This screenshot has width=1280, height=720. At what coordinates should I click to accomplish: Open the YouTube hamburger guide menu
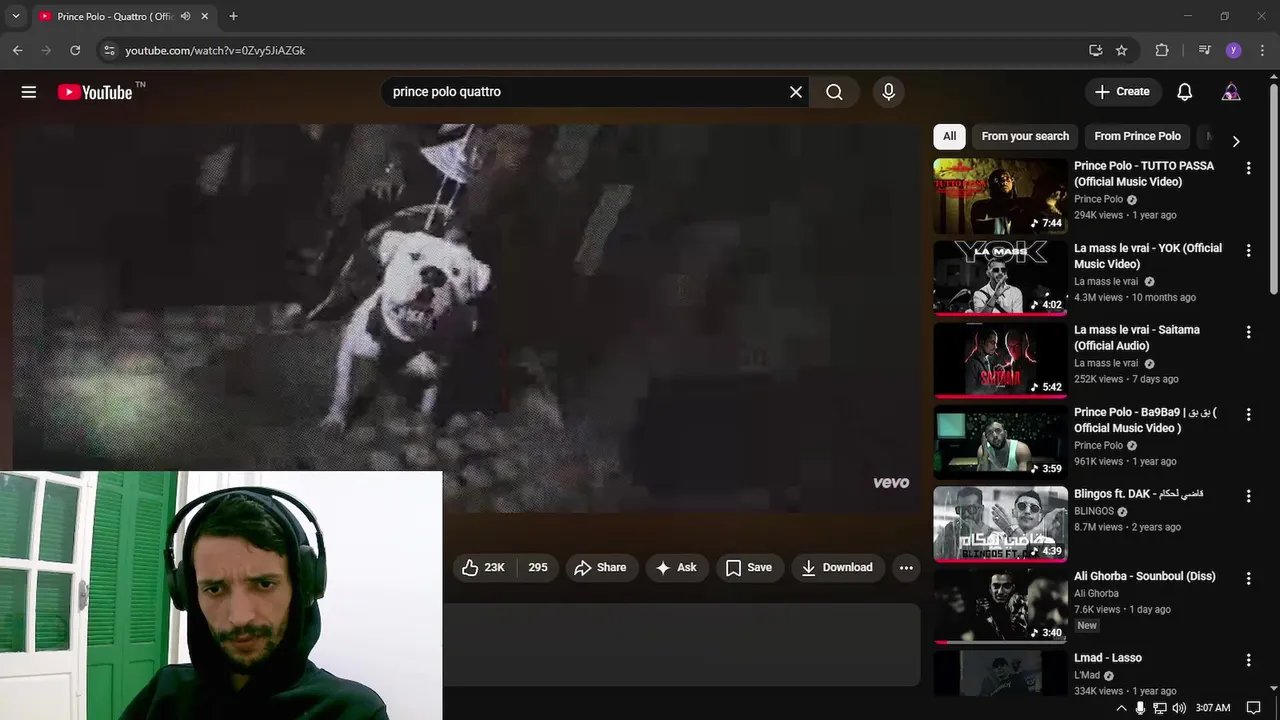coord(29,92)
